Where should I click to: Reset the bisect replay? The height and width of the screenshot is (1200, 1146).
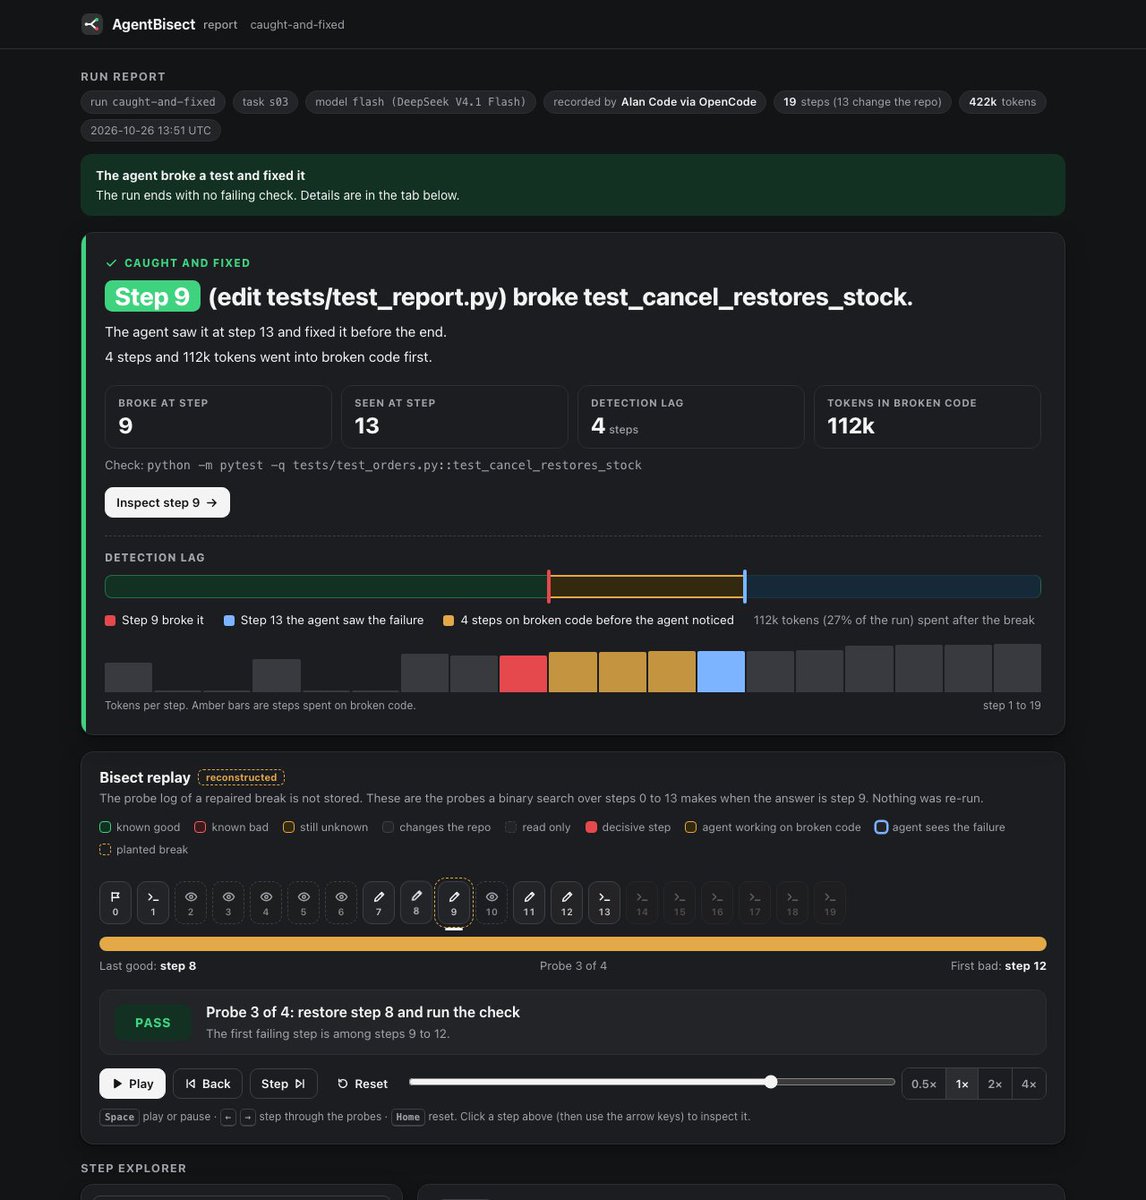(x=362, y=1084)
